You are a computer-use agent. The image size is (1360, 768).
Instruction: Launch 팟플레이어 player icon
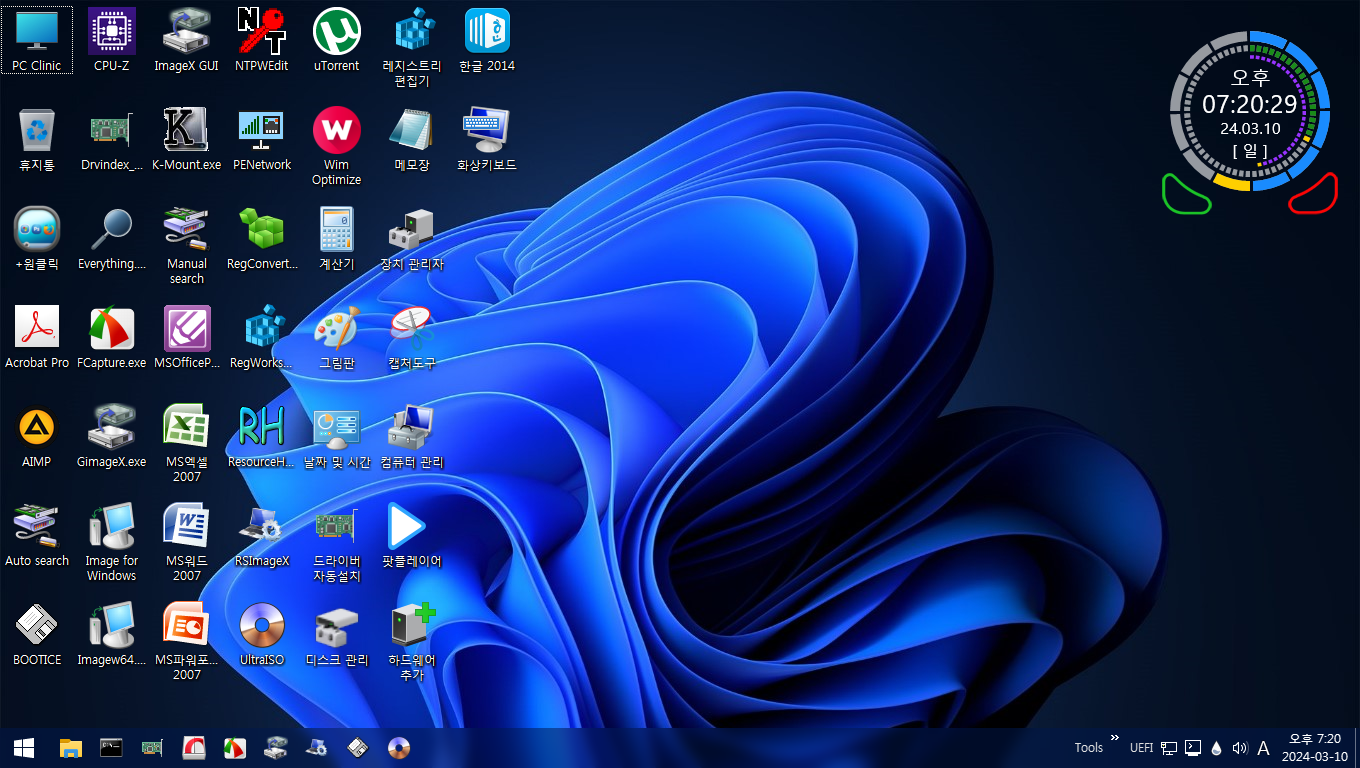[412, 536]
